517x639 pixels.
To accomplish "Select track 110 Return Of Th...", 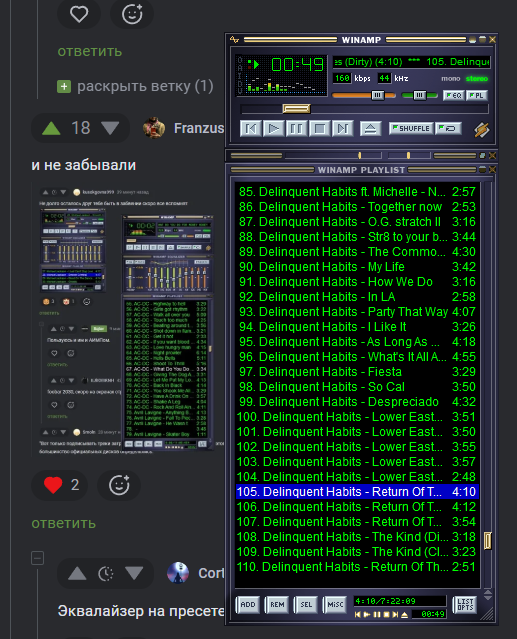I will click(357, 566).
